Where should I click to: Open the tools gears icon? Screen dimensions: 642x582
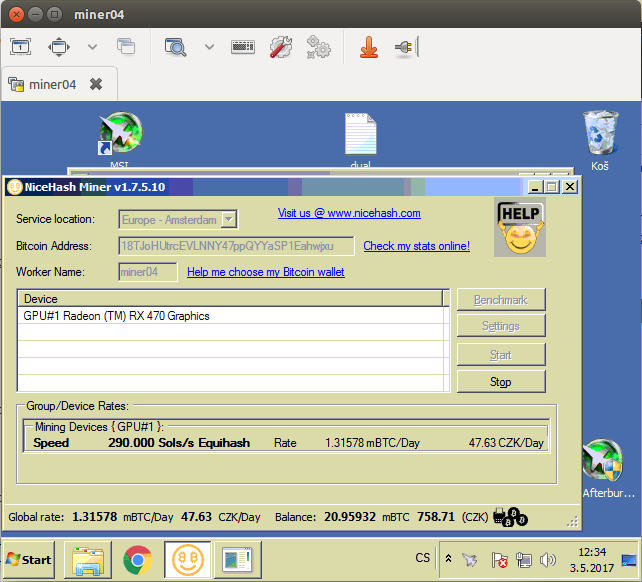(319, 47)
